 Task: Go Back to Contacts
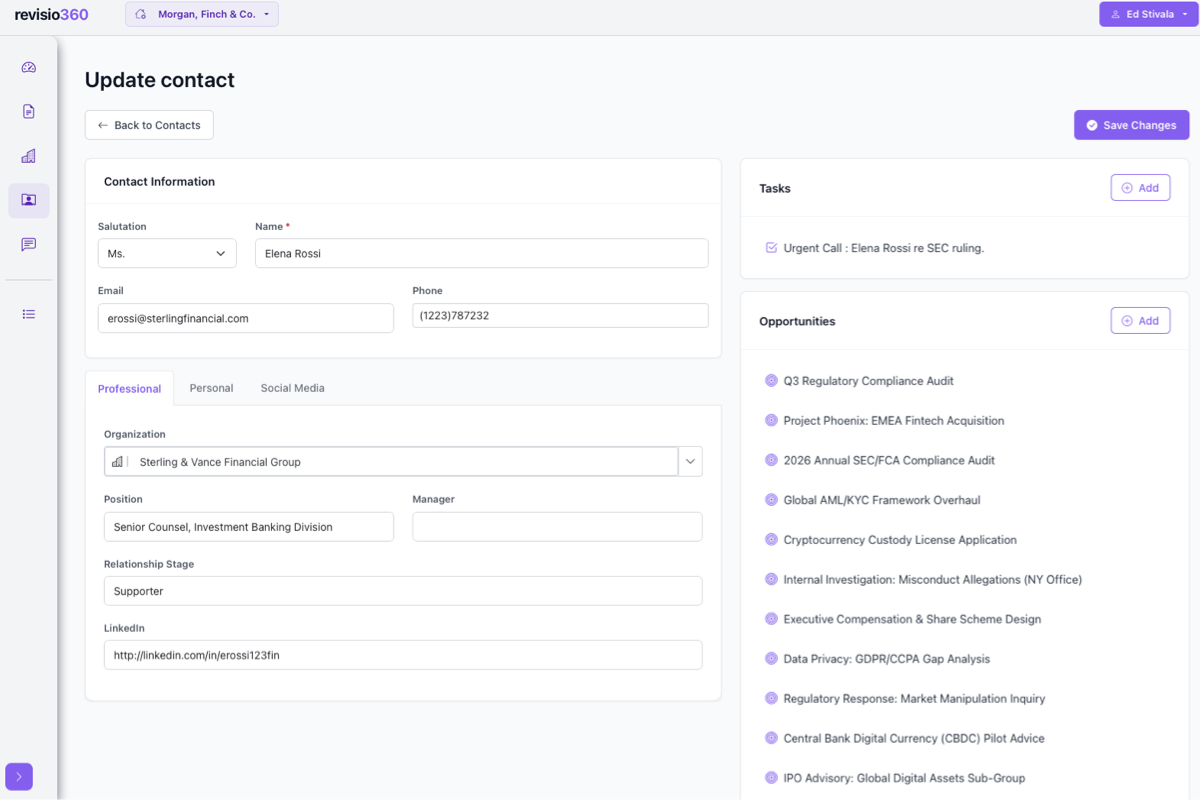149,125
